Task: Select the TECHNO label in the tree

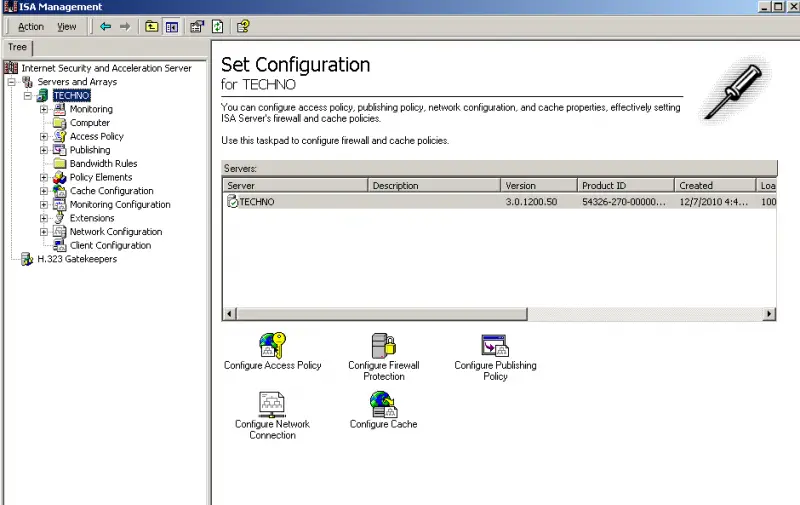Action: pos(71,95)
